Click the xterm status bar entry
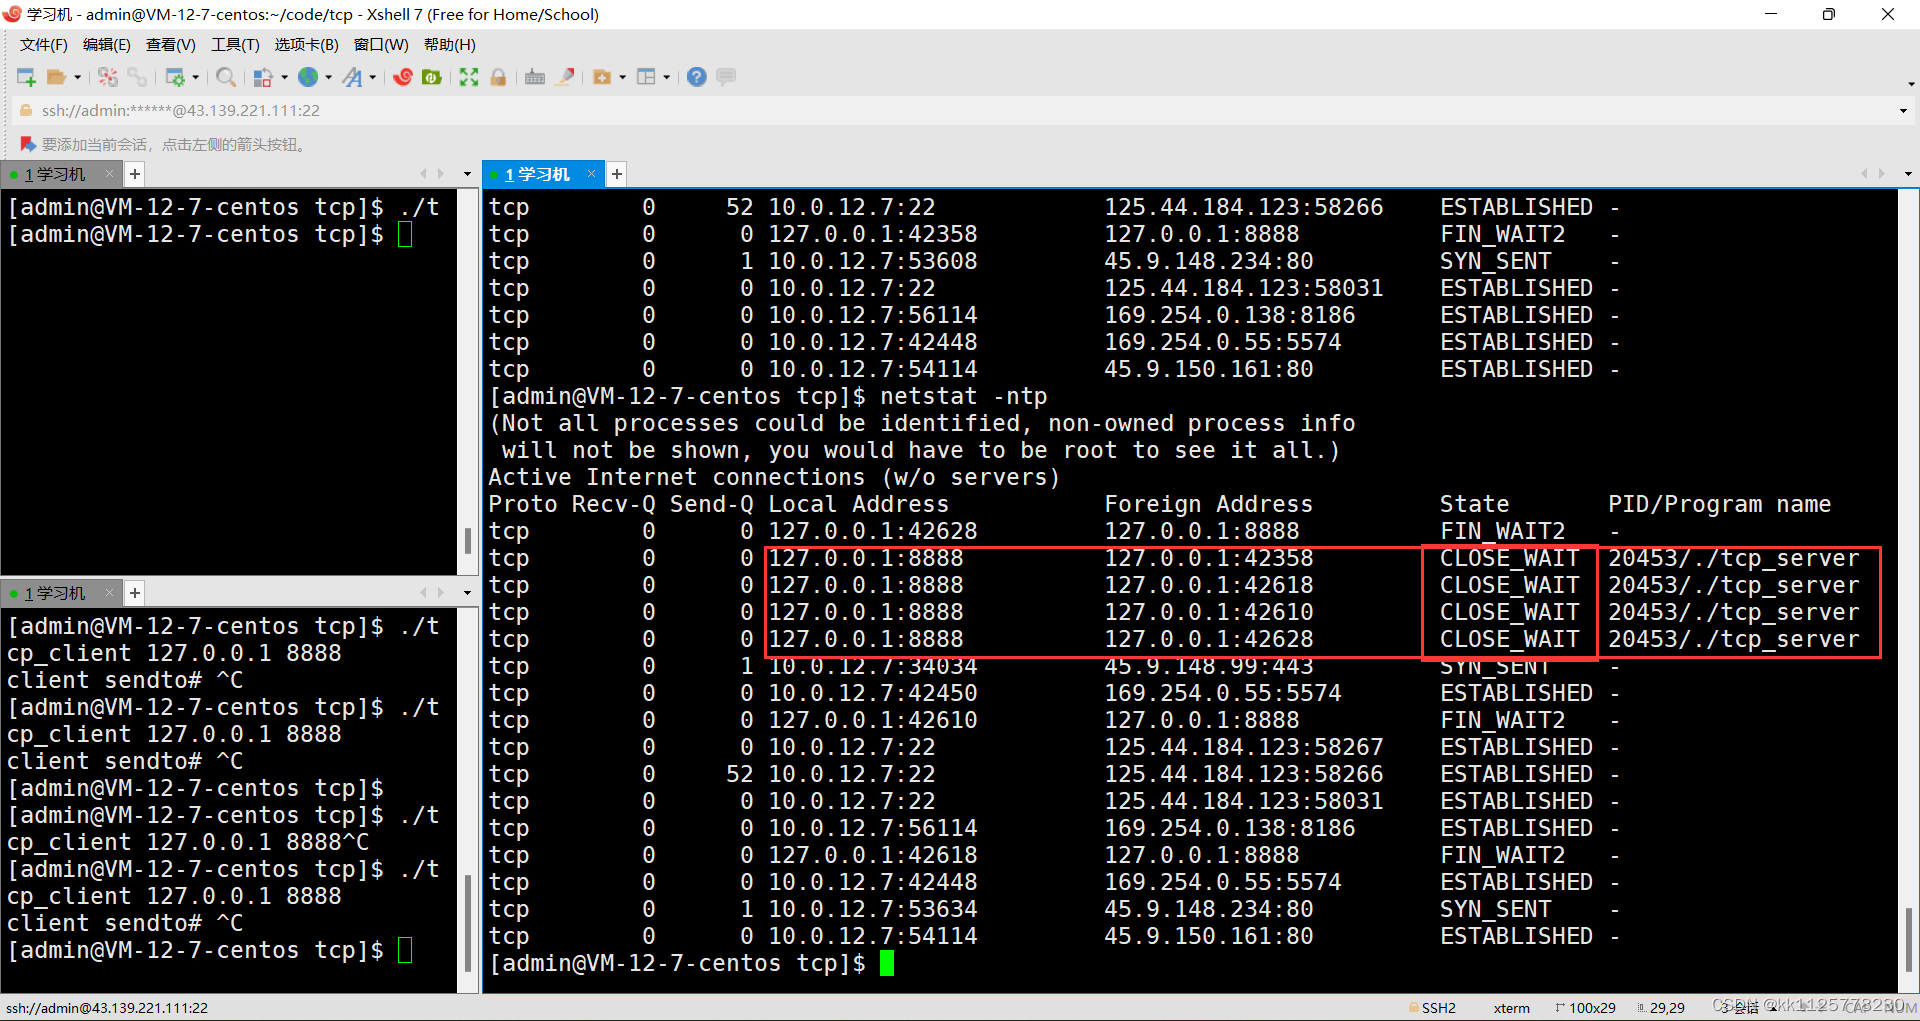Screen dimensions: 1920x1021 (x=1511, y=1008)
